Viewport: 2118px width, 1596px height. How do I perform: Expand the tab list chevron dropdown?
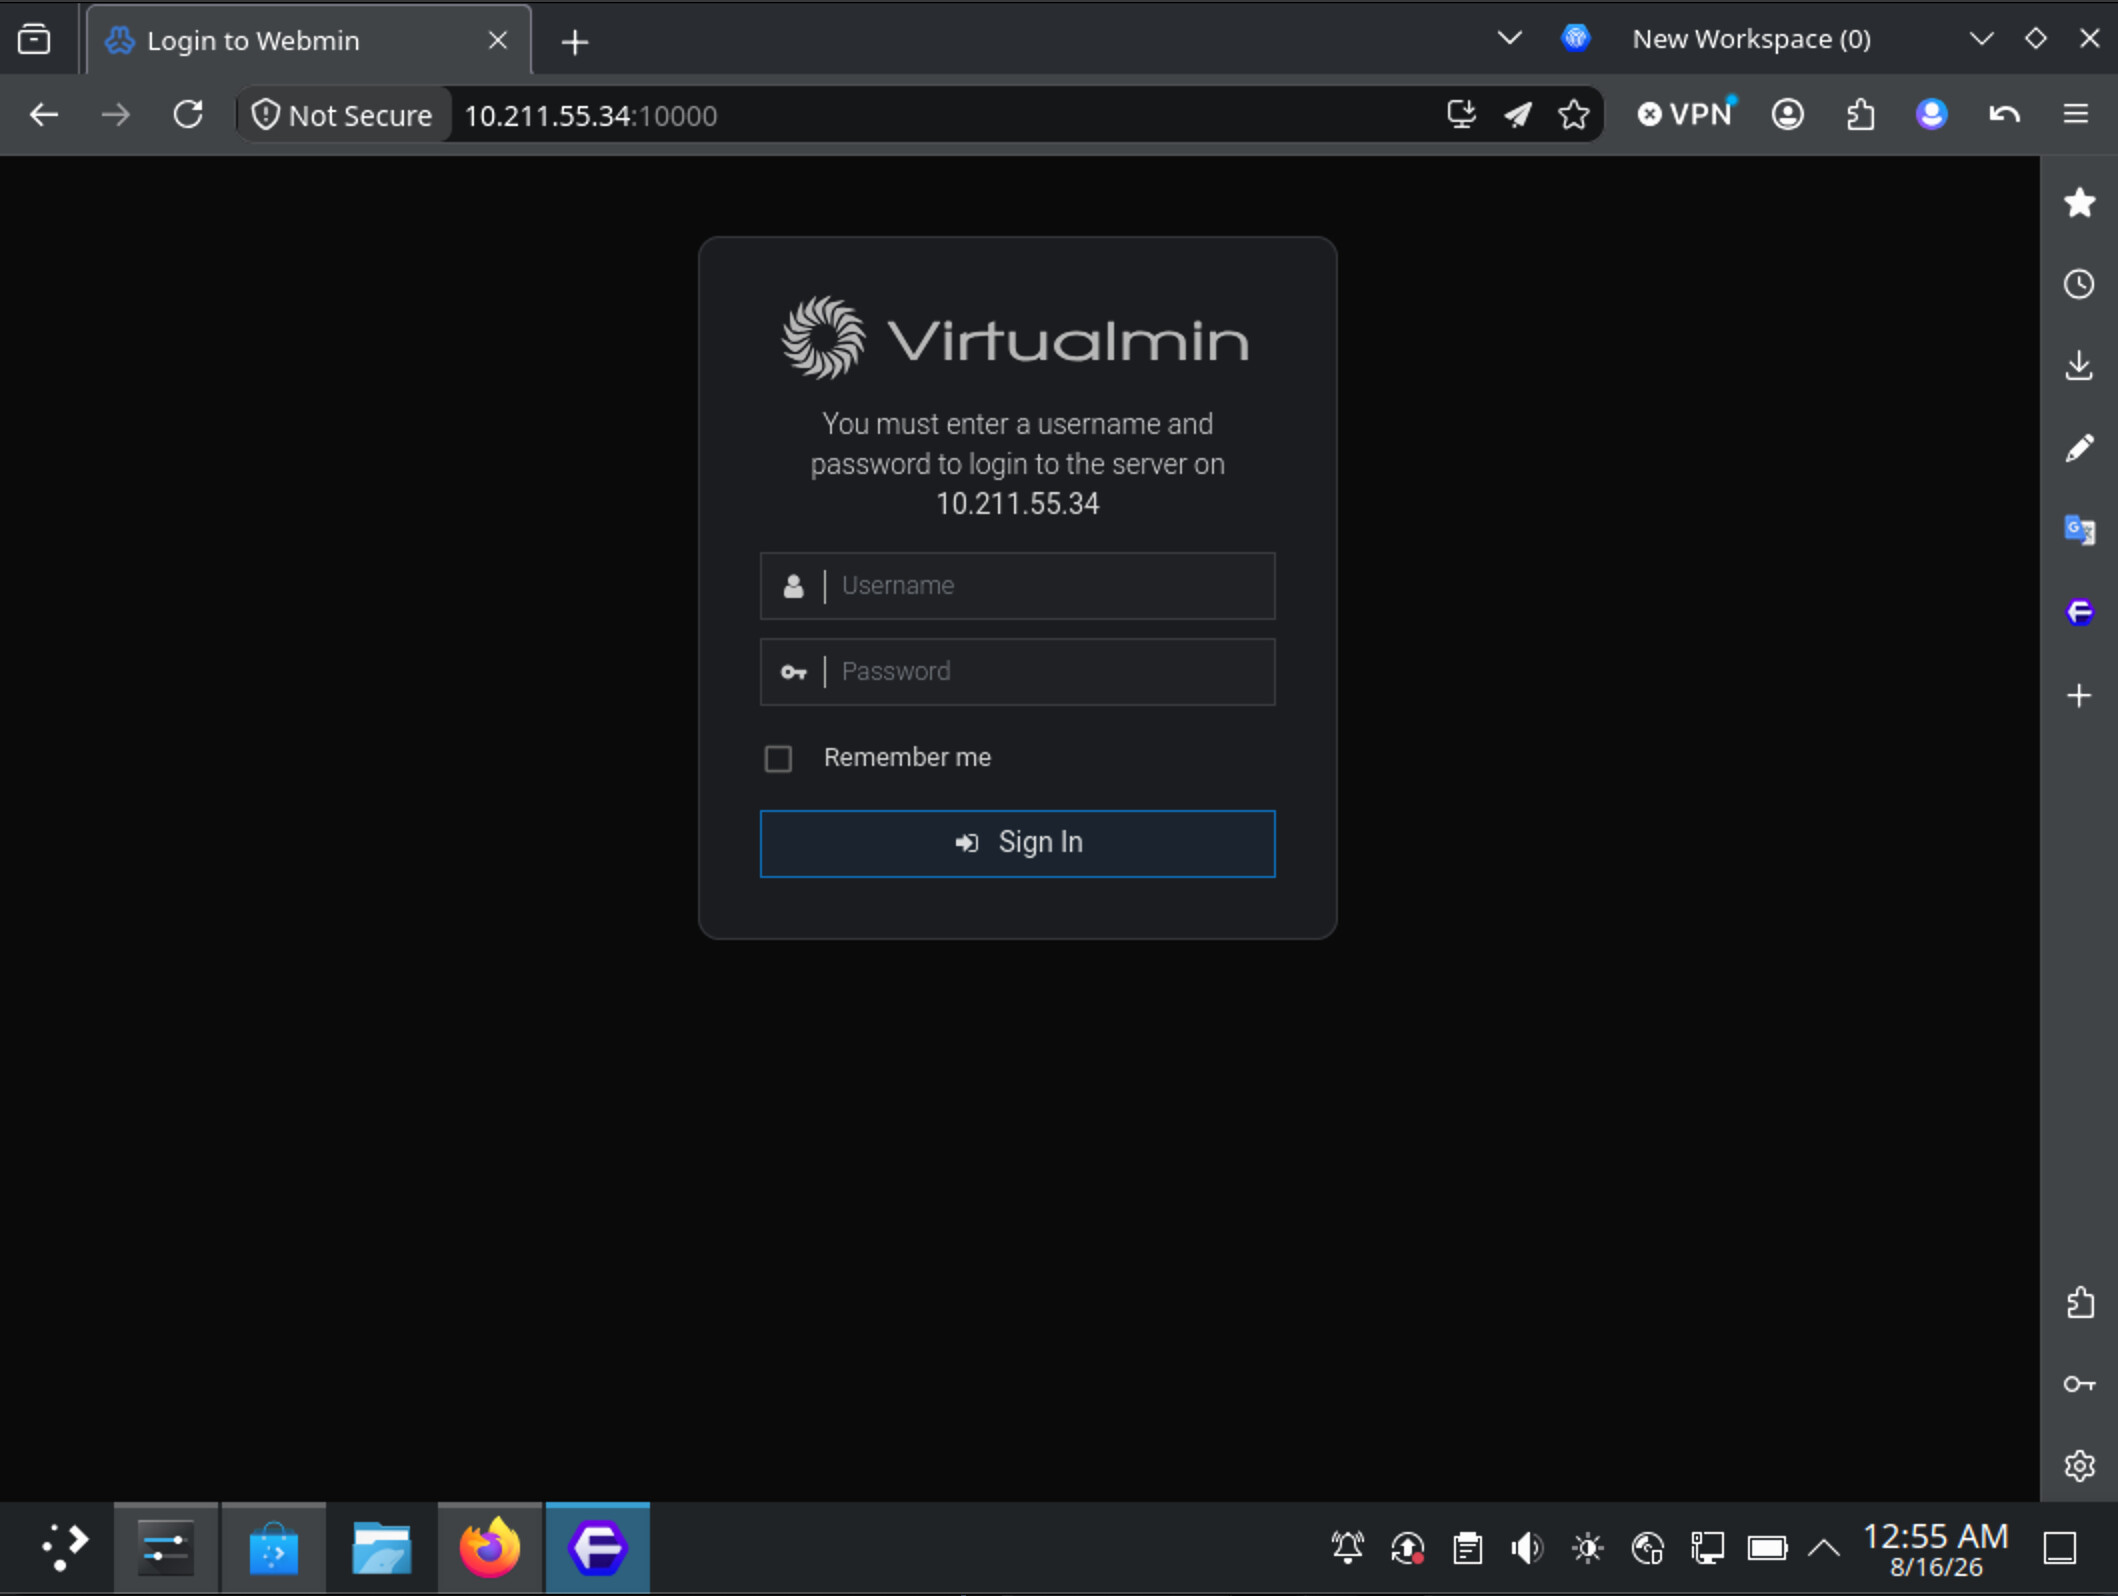(1509, 39)
